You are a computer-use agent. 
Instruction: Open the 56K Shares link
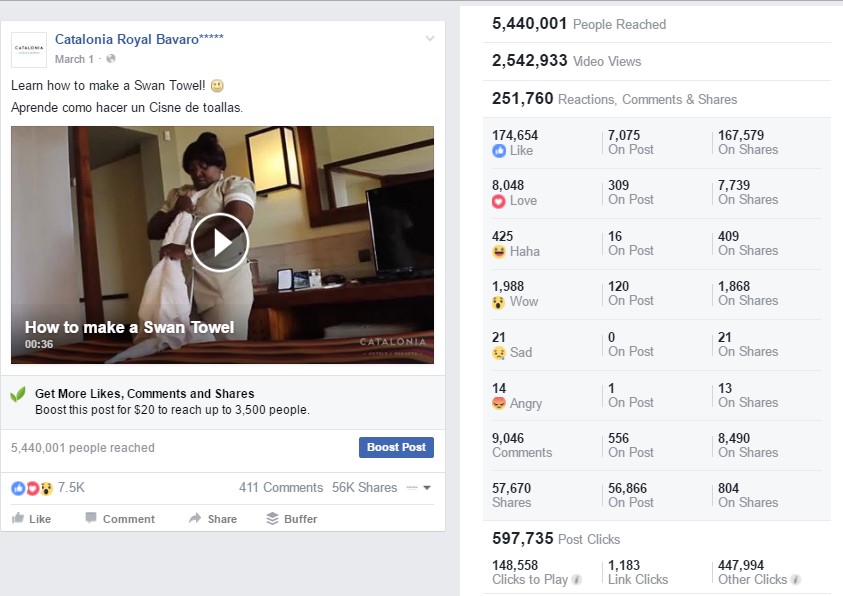click(x=364, y=488)
